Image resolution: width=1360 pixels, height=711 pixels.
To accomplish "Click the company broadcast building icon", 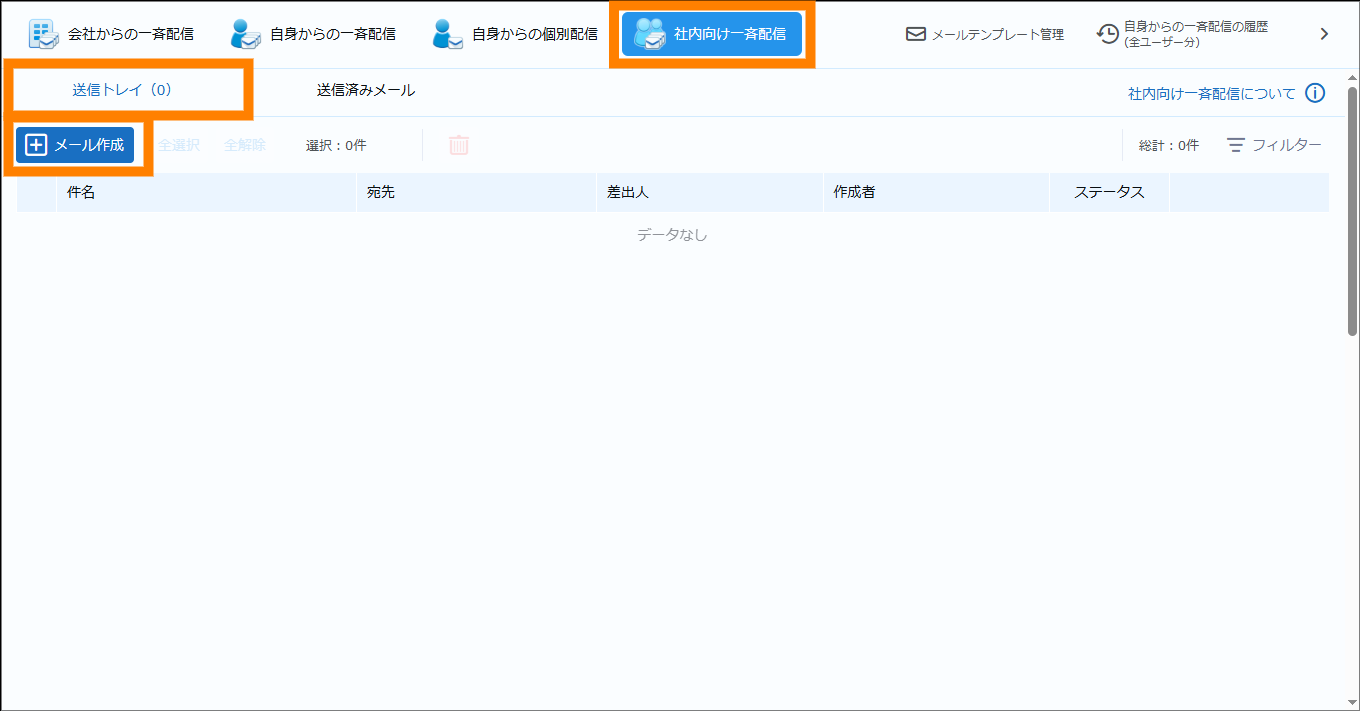I will [x=43, y=34].
